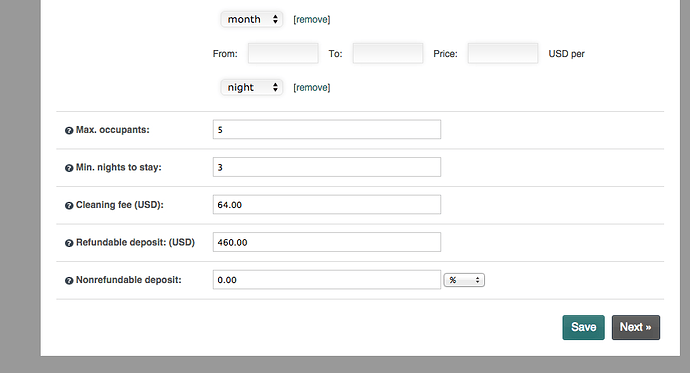Edit the Min. nights to stay field
Screen dimensions: 690x373
coord(327,167)
